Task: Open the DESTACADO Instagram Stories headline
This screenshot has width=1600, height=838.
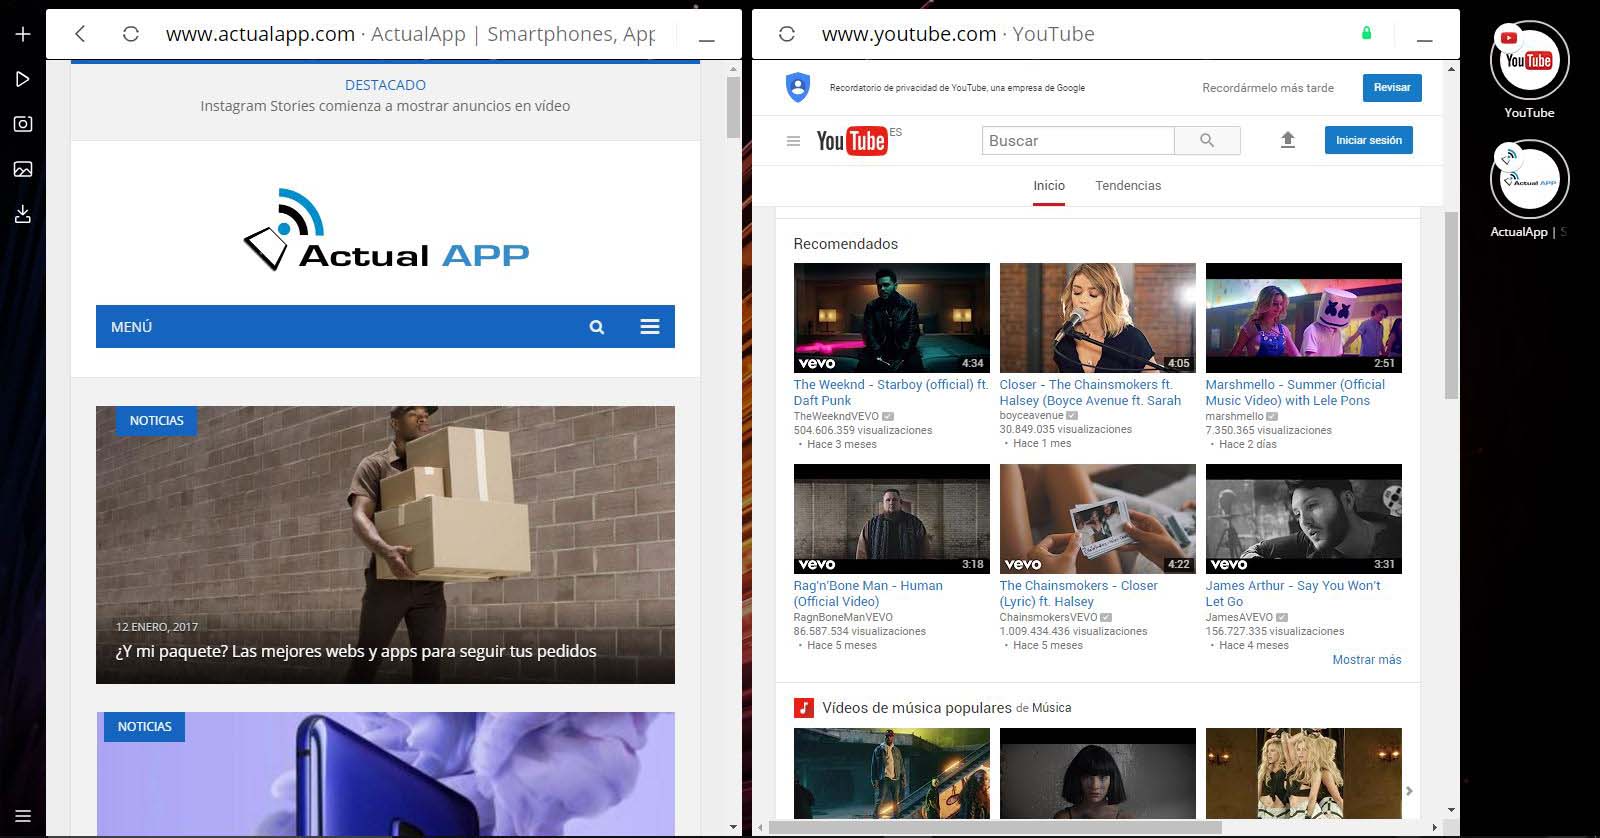Action: point(385,106)
